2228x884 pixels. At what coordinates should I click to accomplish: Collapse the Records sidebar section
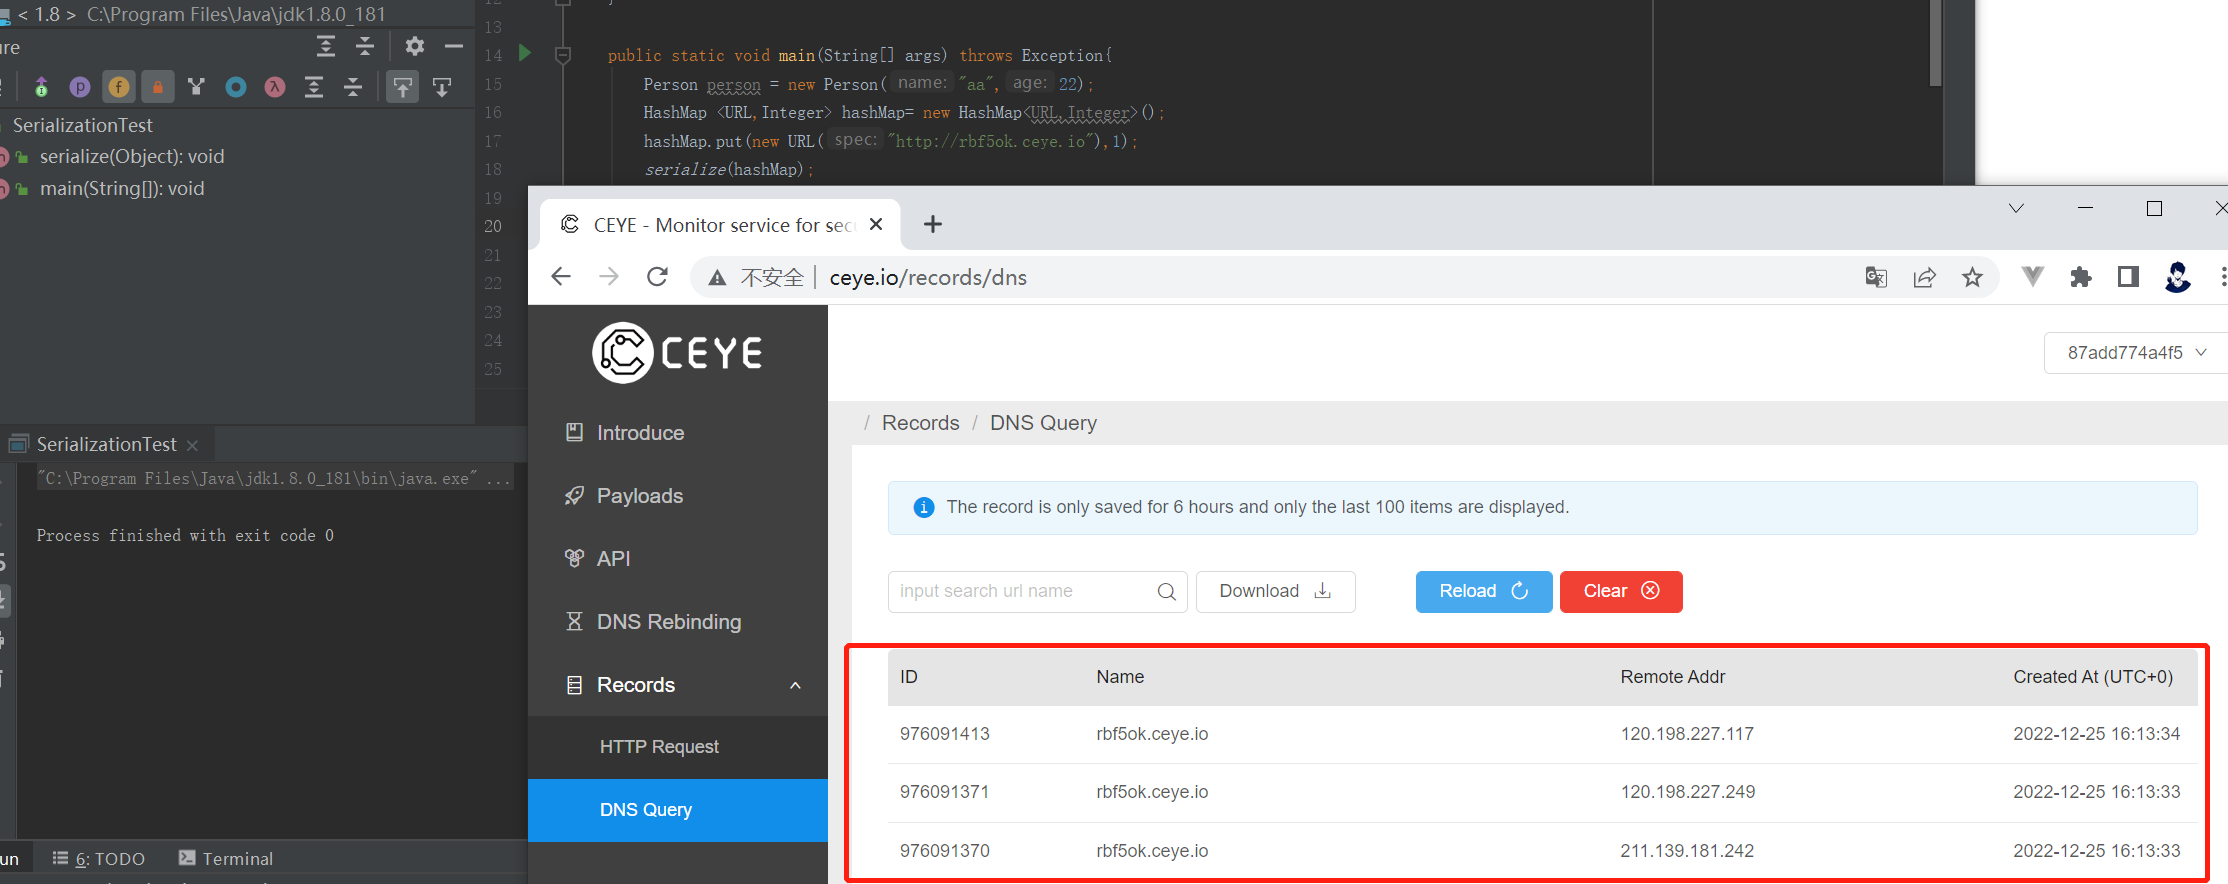[x=795, y=686]
